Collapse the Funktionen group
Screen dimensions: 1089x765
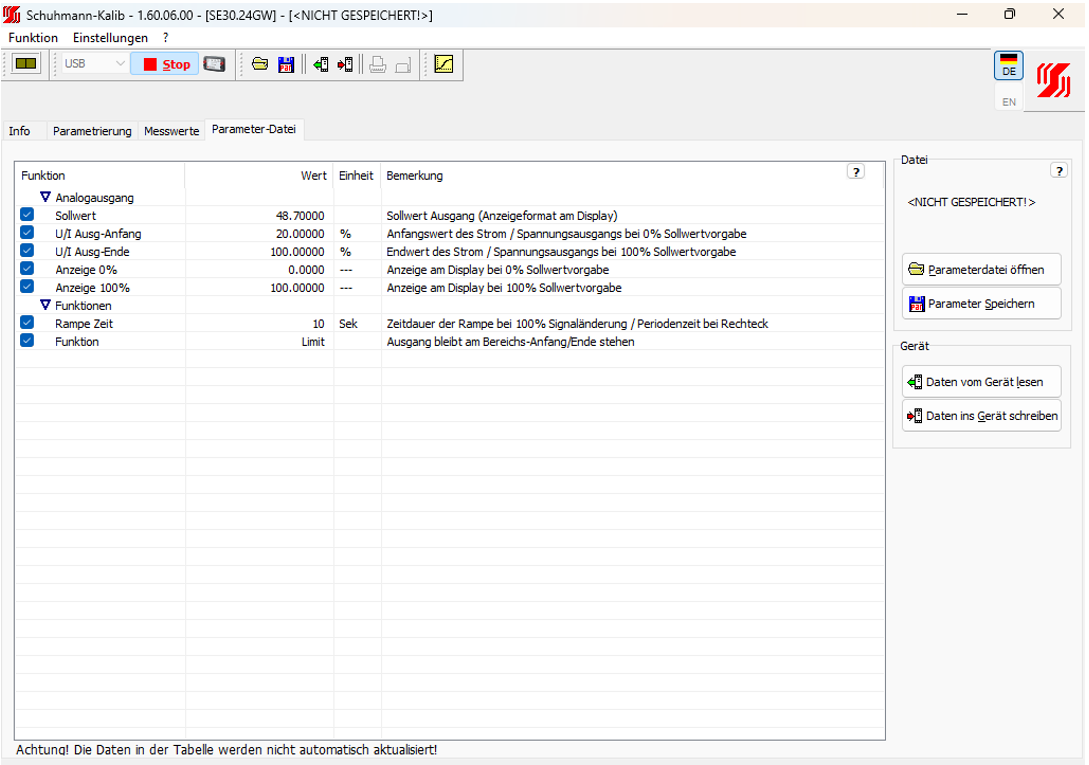pyautogui.click(x=45, y=305)
